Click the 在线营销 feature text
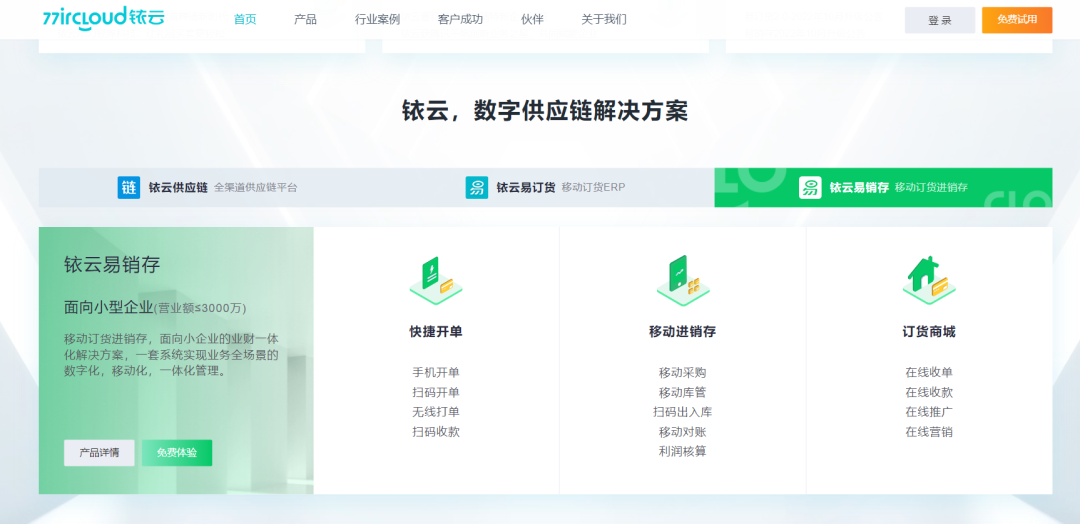This screenshot has height=524, width=1080. click(x=929, y=432)
